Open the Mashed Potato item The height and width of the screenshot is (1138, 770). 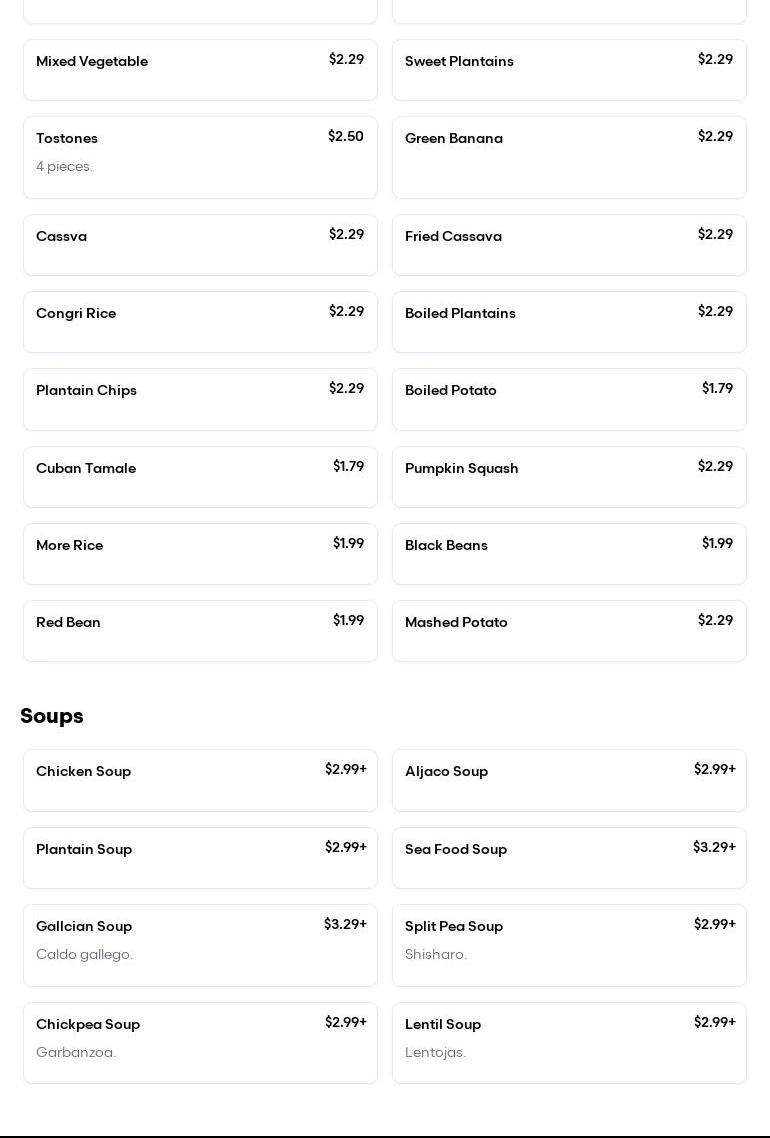pos(569,631)
